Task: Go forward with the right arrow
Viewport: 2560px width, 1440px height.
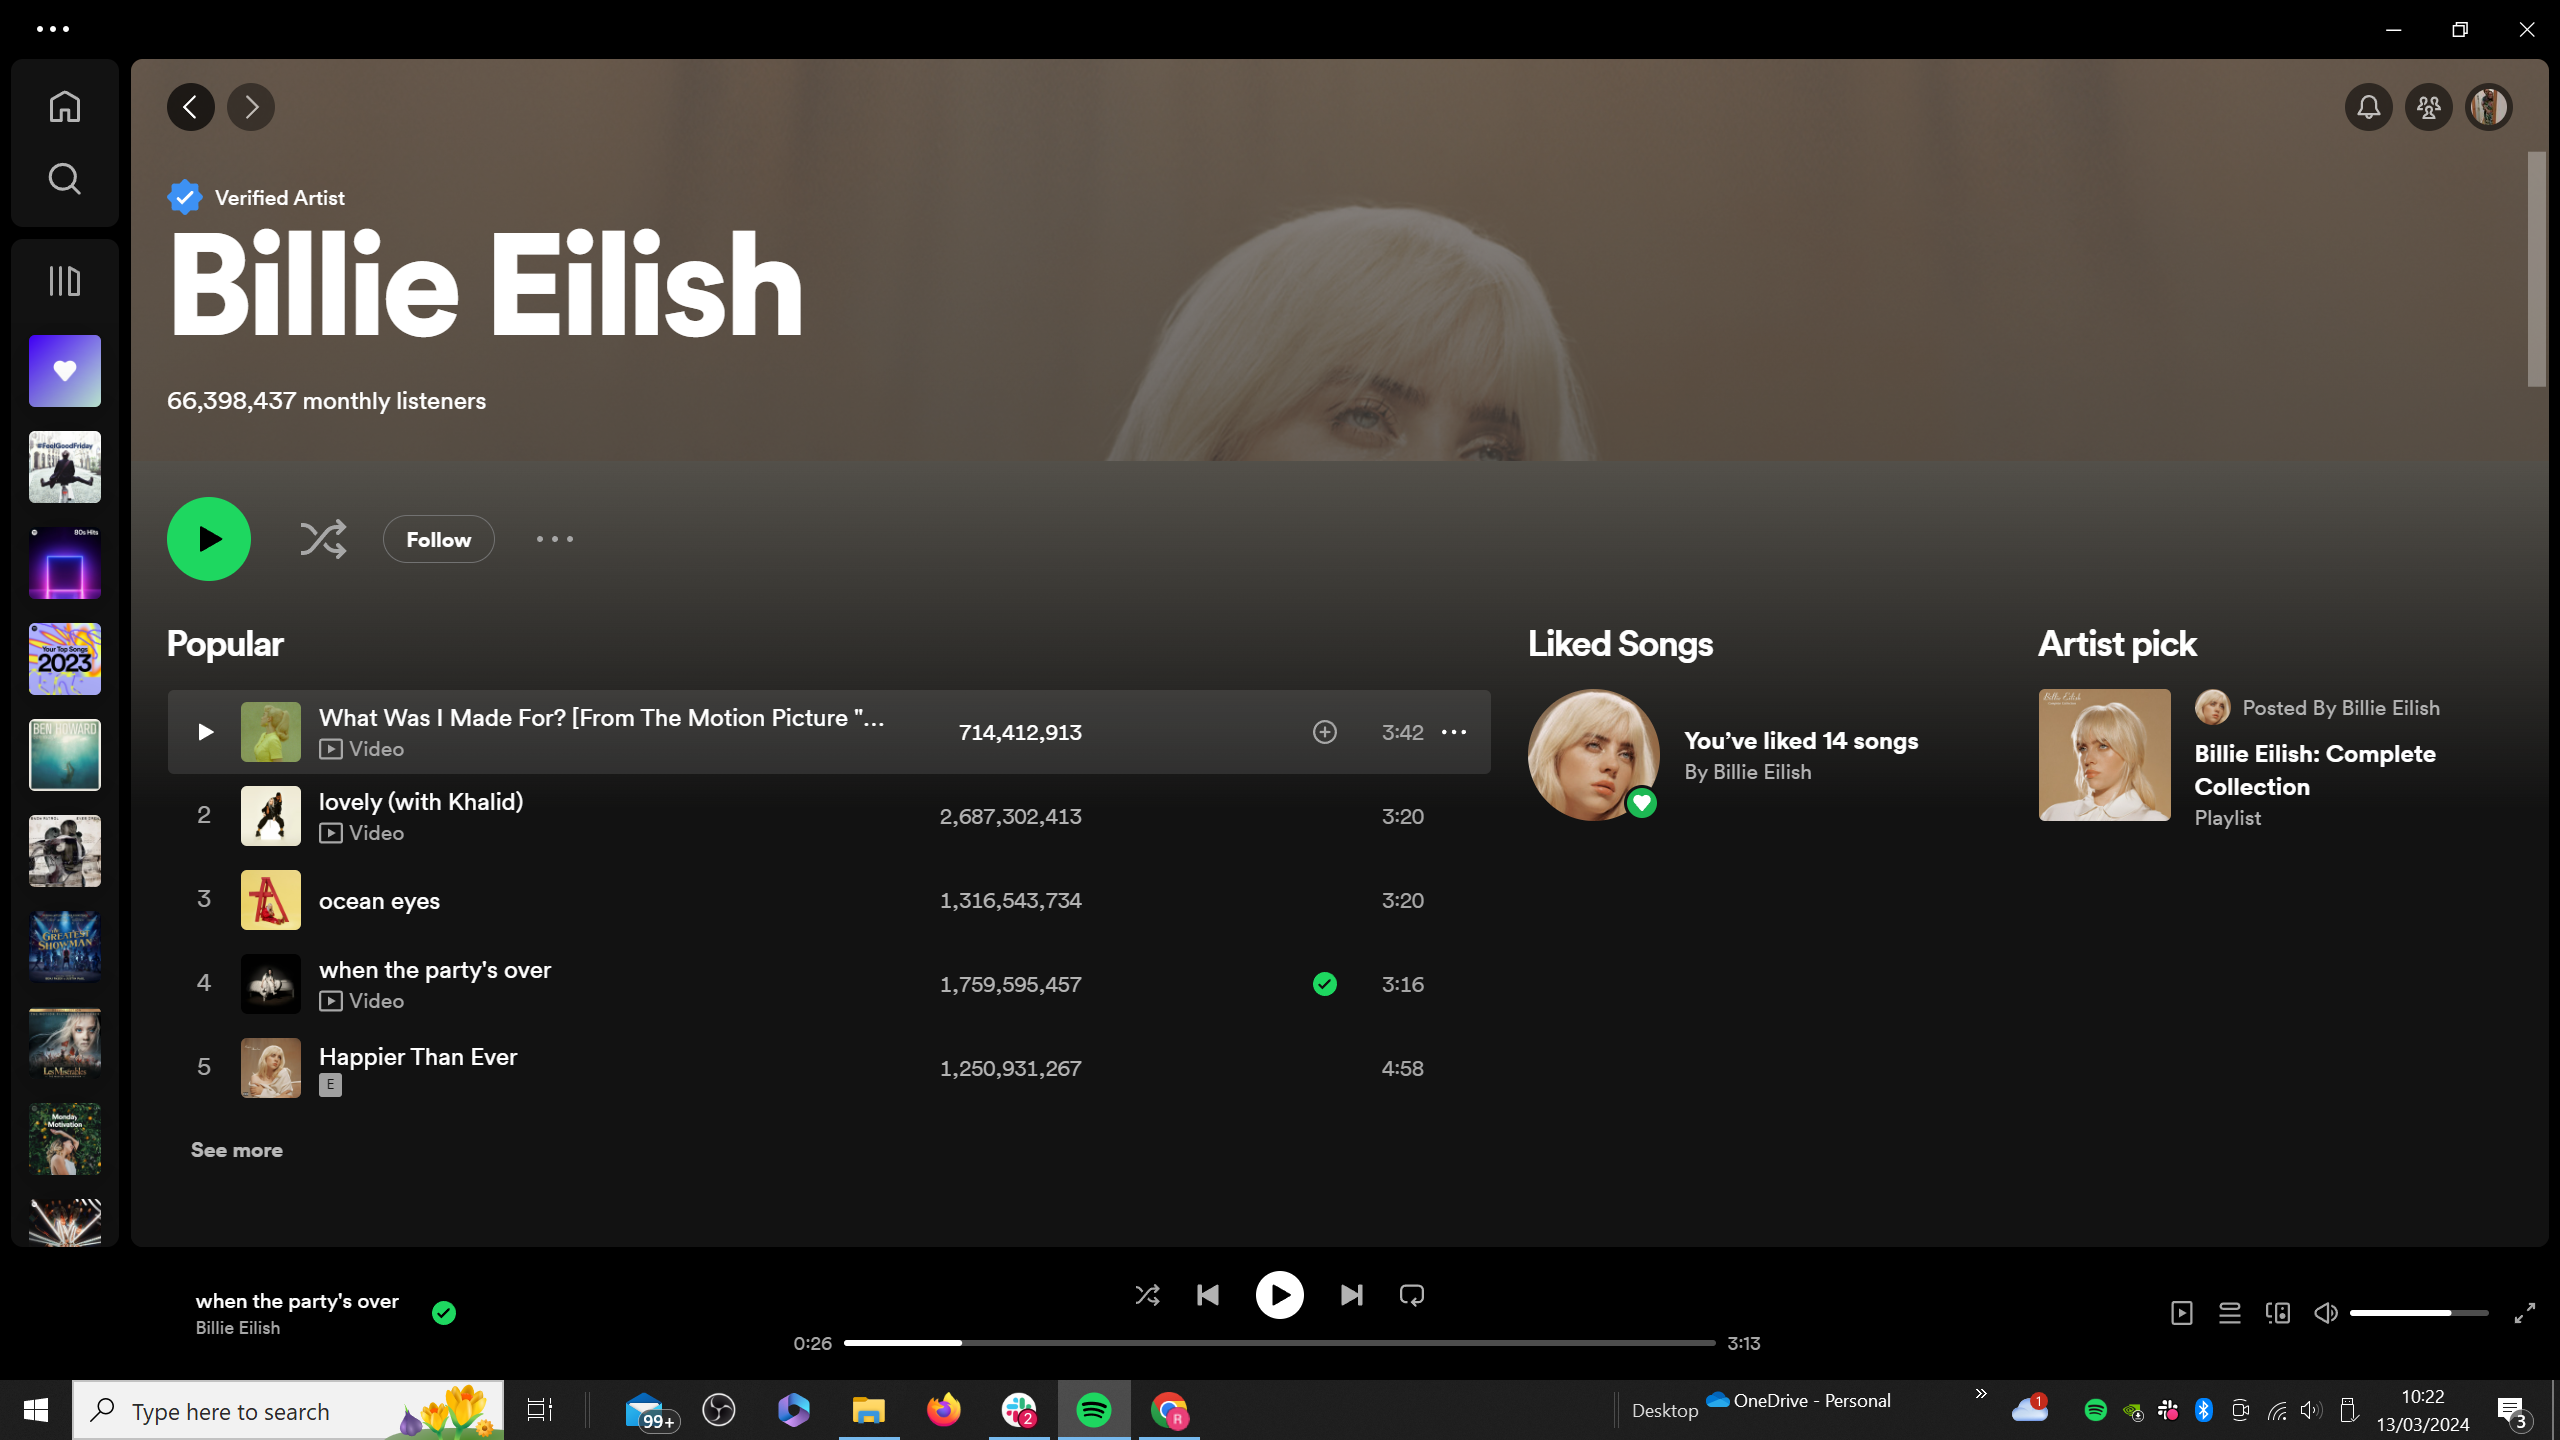Action: [251, 107]
